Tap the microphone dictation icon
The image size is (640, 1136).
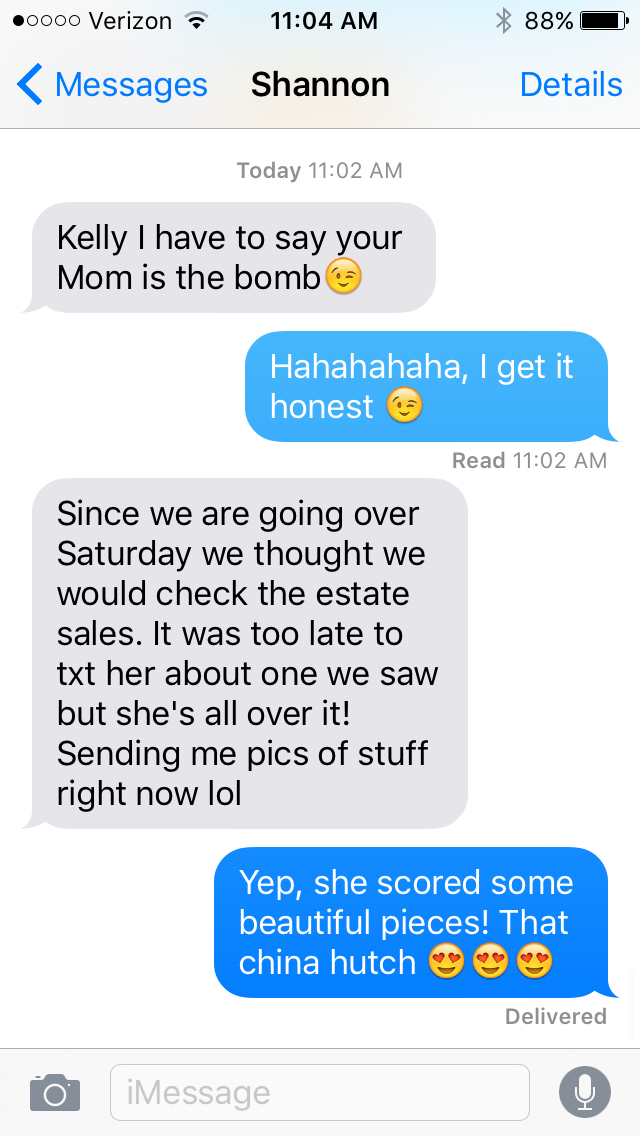pos(585,1092)
